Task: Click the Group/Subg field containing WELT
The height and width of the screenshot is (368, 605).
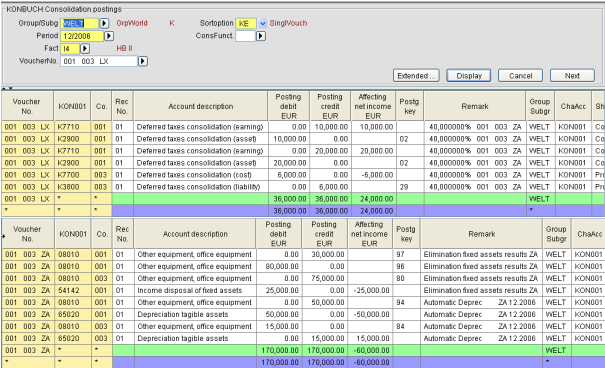Action: click(80, 24)
